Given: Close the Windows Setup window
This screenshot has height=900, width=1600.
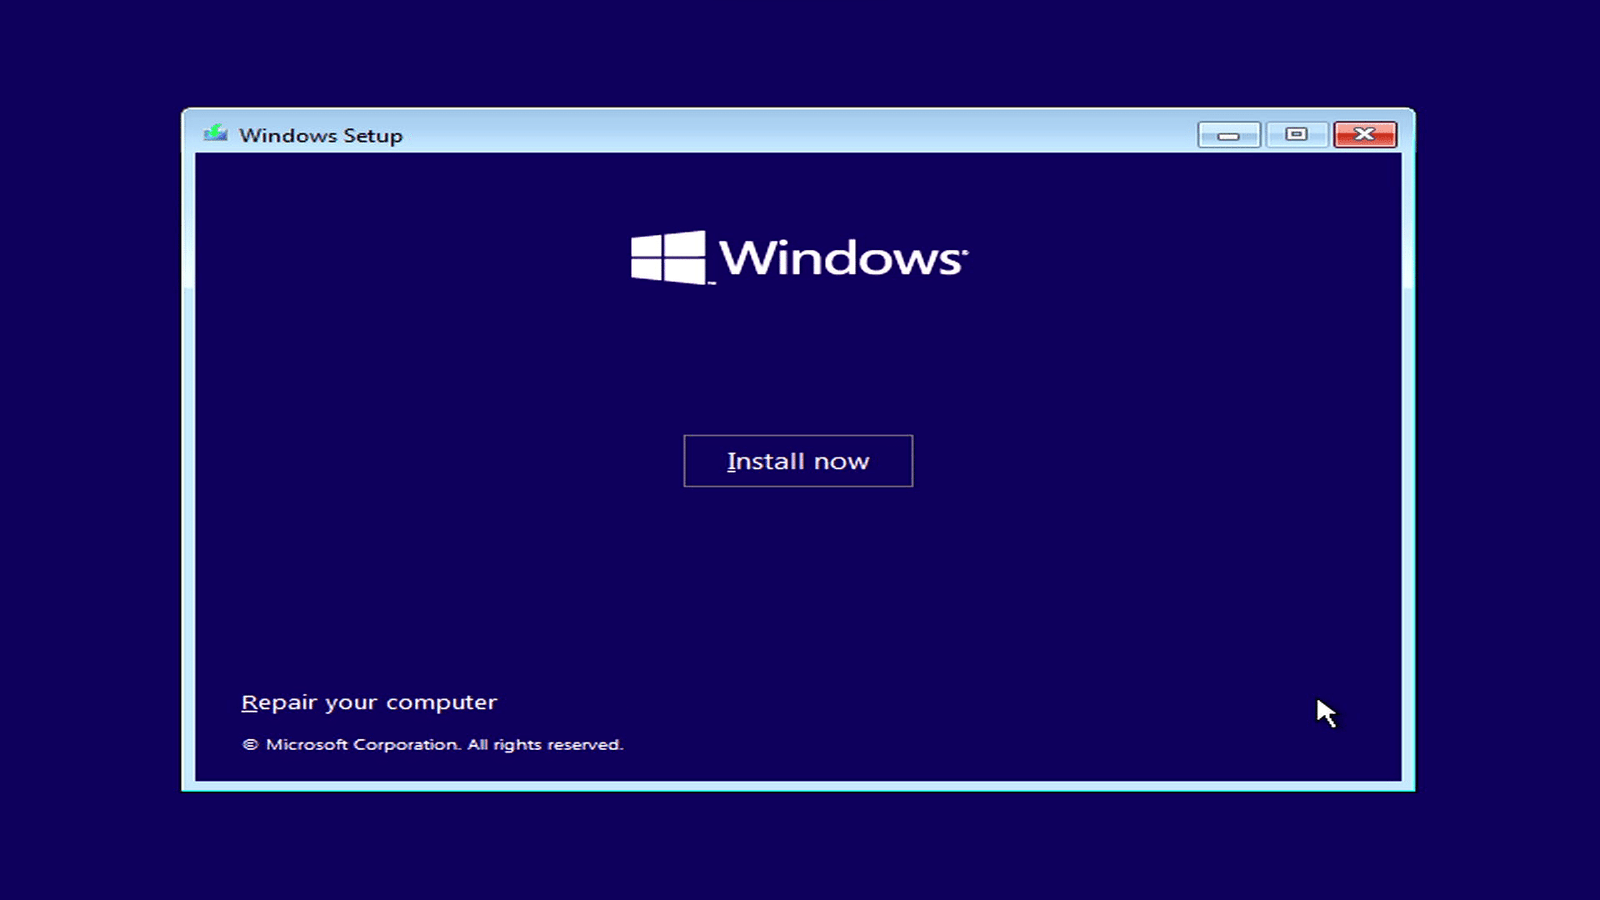Looking at the screenshot, I should (1365, 135).
